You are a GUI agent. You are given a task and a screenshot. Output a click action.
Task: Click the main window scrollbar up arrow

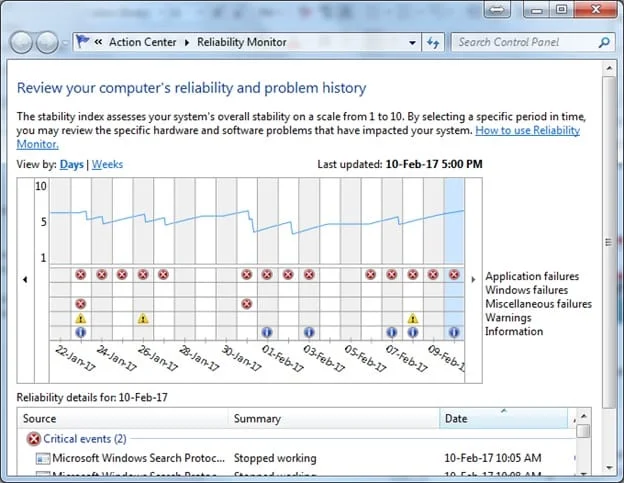[609, 68]
